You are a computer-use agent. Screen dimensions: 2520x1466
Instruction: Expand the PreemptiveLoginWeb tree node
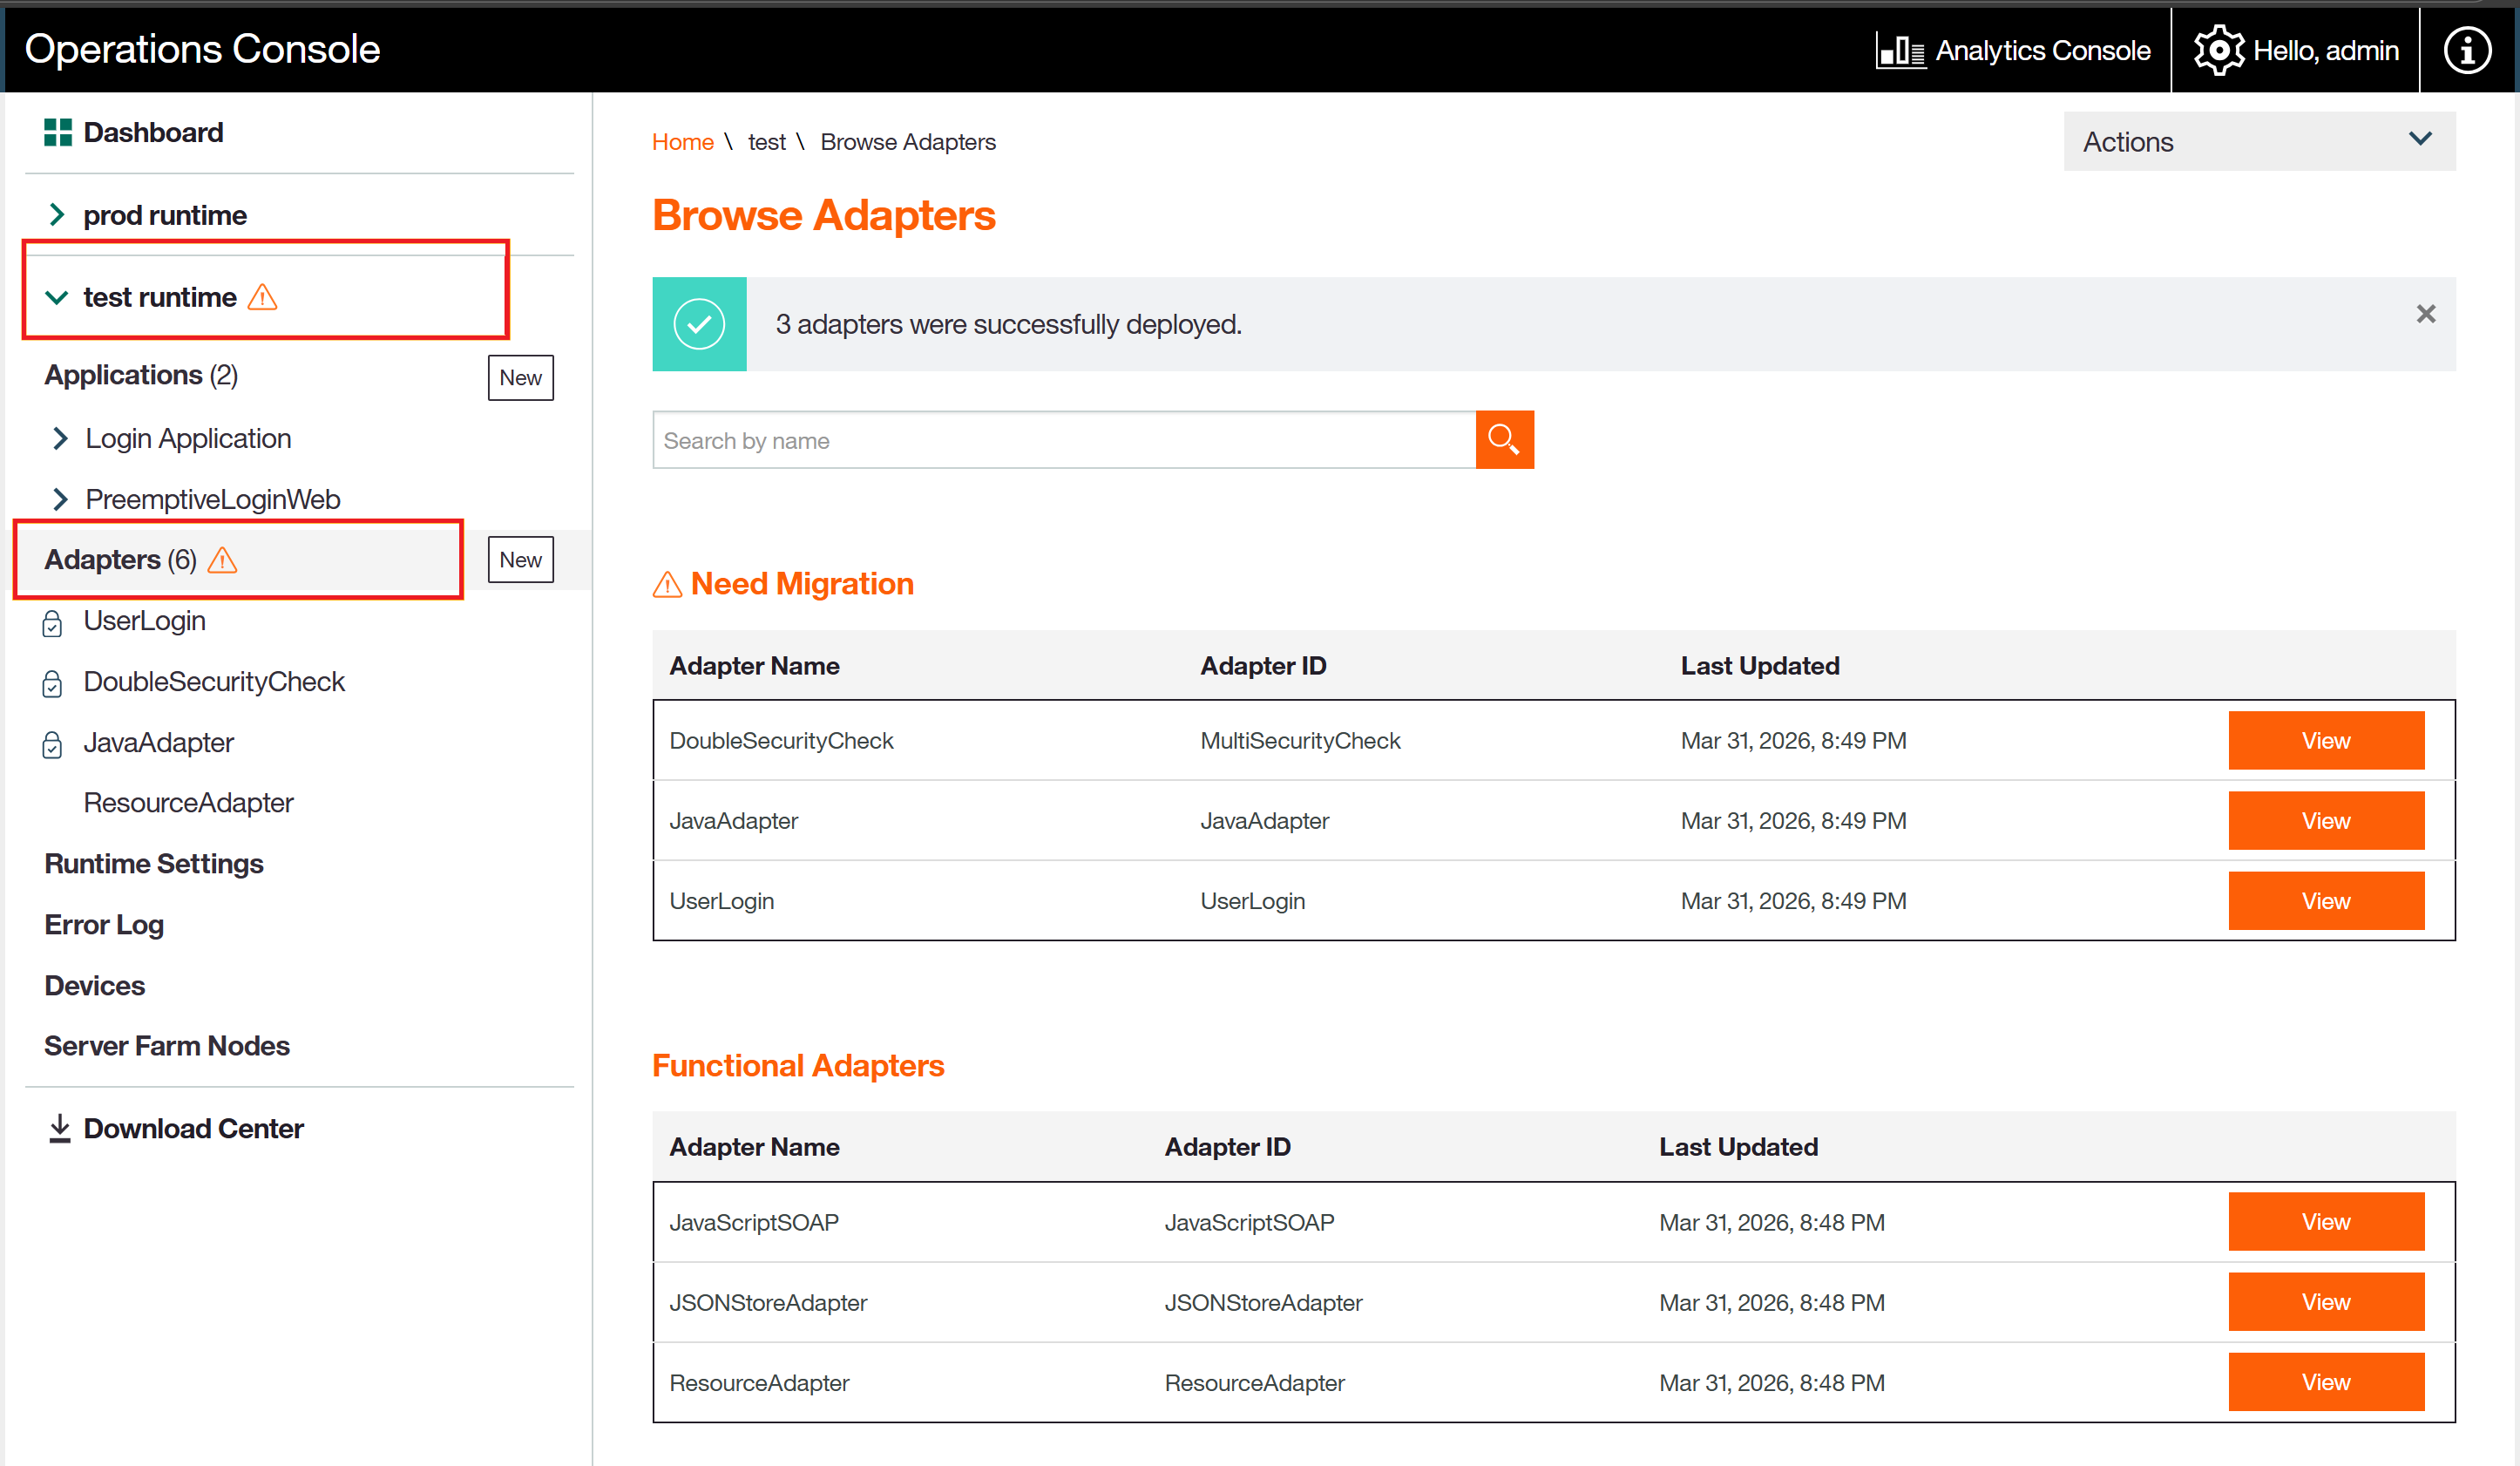tap(60, 499)
